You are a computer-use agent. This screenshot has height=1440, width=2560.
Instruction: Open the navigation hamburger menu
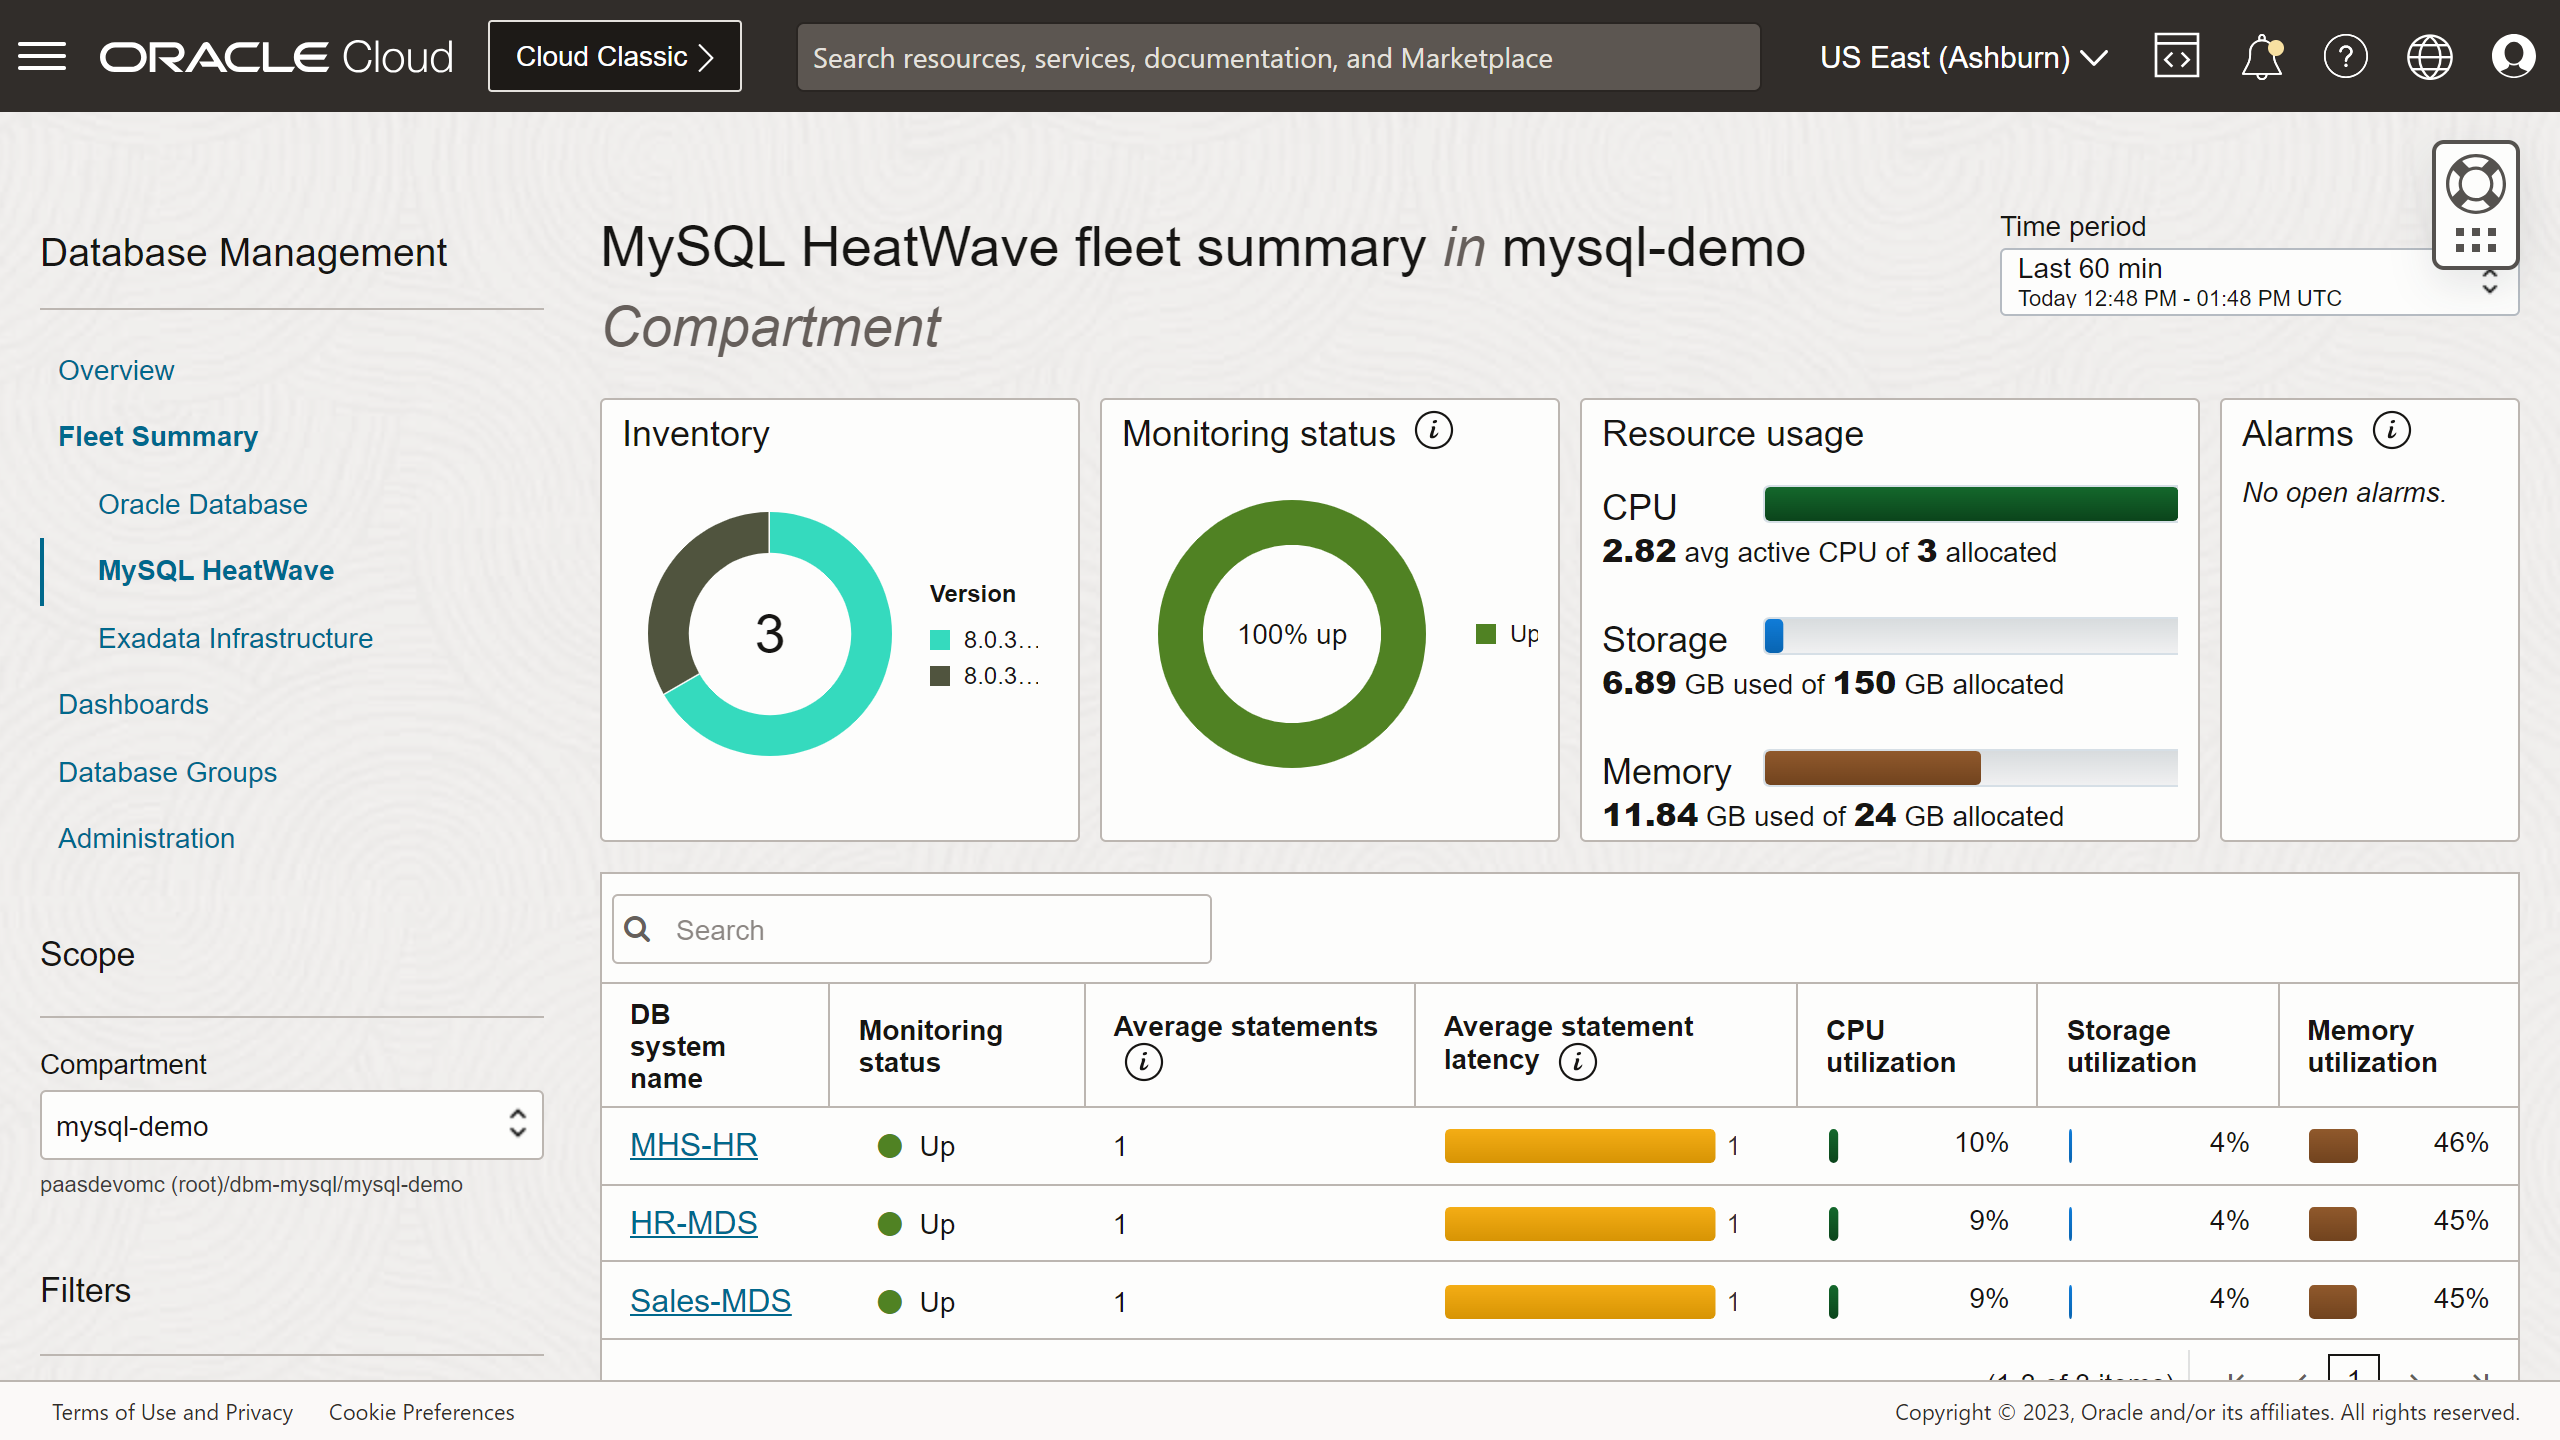point(42,56)
